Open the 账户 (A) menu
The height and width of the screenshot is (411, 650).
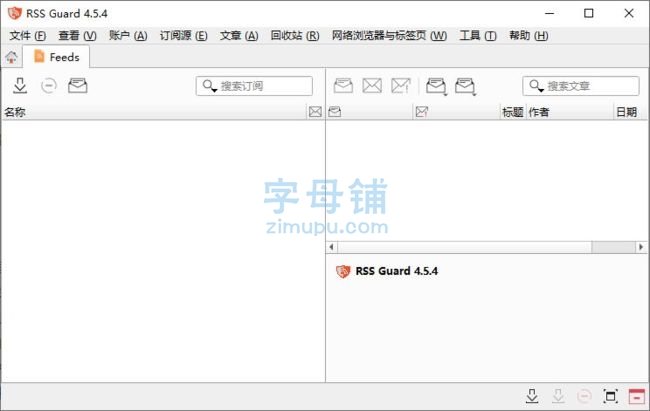pyautogui.click(x=128, y=36)
